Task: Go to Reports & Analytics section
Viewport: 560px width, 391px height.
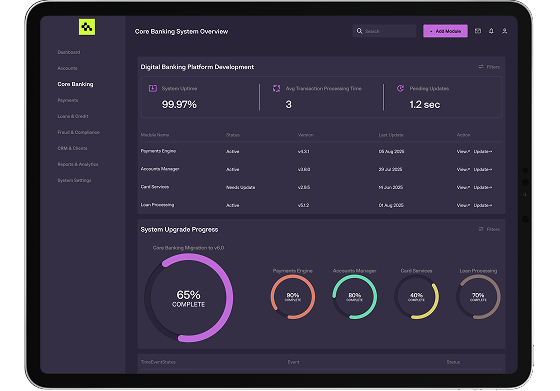Action: pyautogui.click(x=78, y=164)
